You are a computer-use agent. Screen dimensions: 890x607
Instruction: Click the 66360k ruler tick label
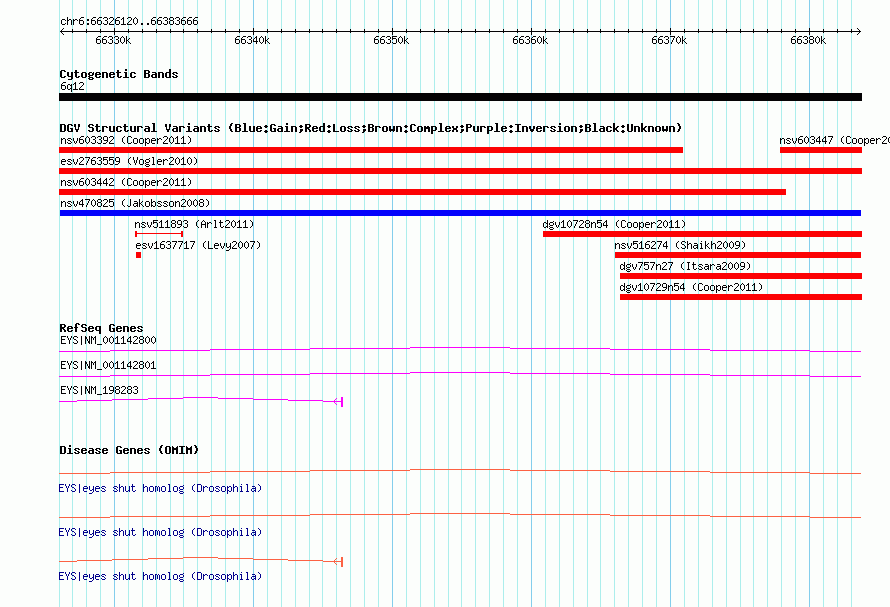coord(530,40)
